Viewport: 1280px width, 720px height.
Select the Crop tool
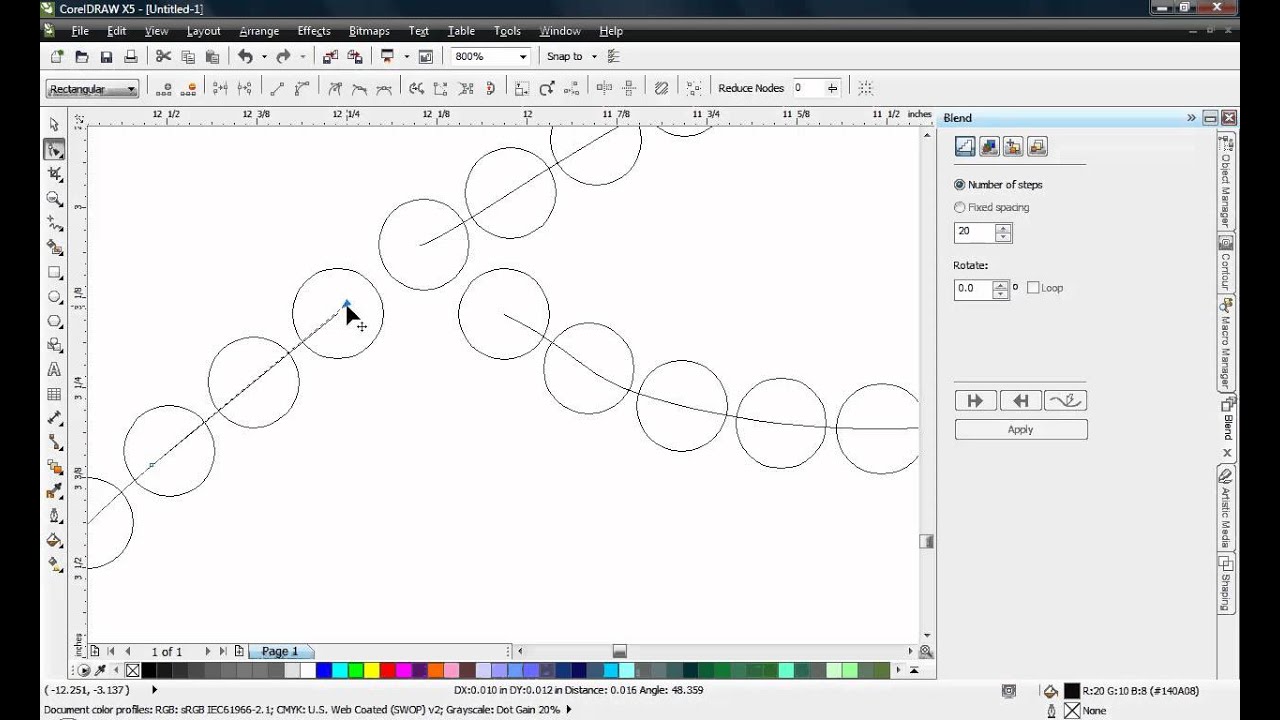coord(54,174)
